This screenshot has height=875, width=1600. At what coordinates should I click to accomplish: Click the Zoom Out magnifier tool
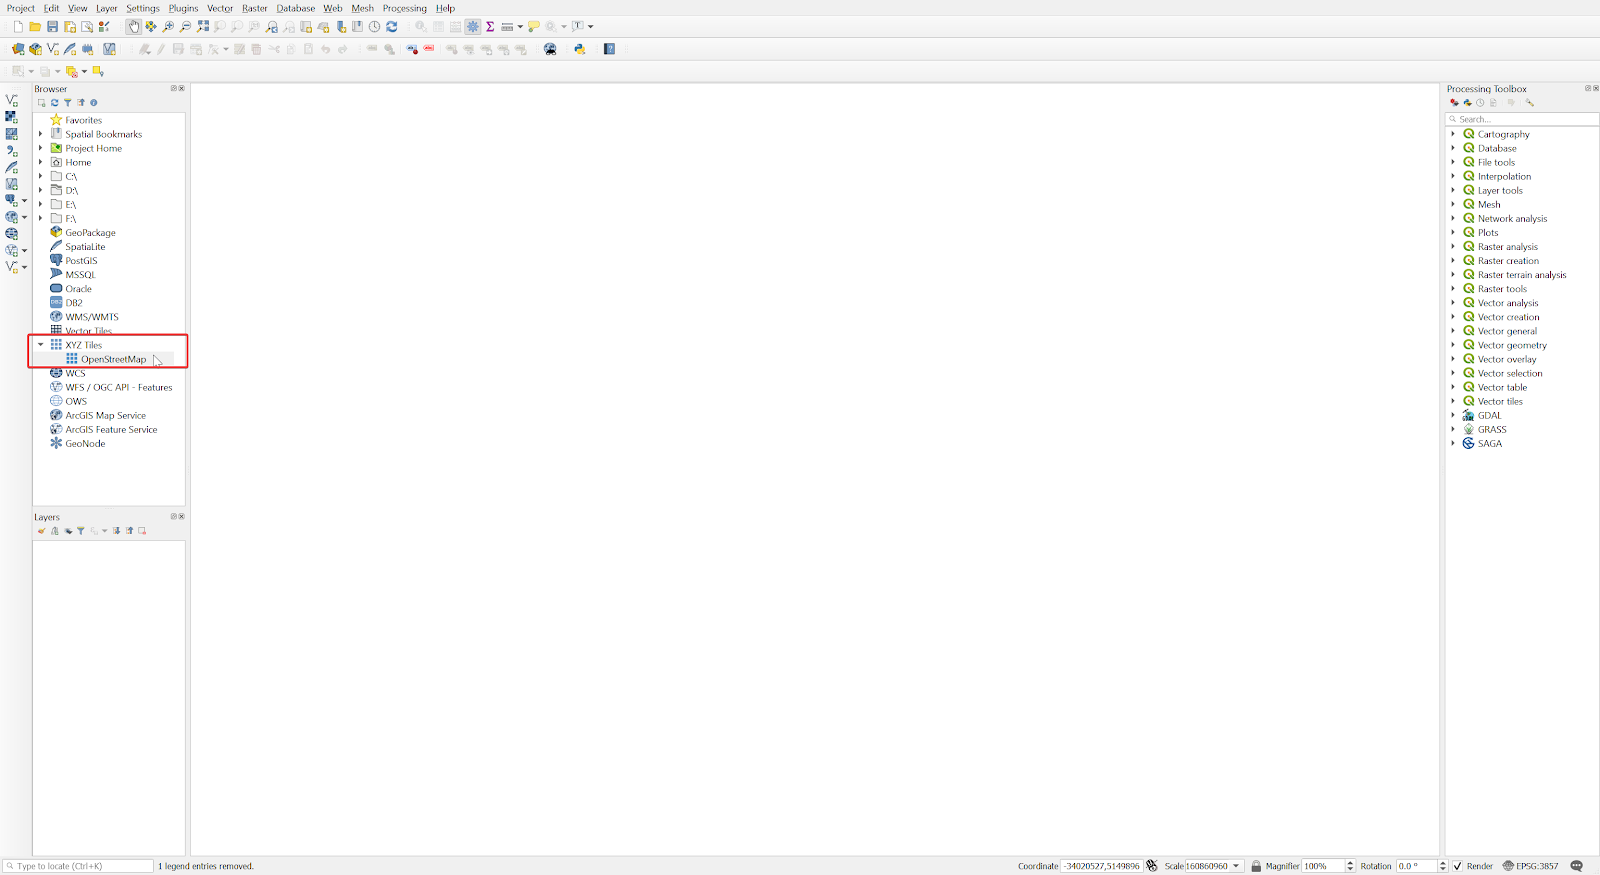[185, 27]
